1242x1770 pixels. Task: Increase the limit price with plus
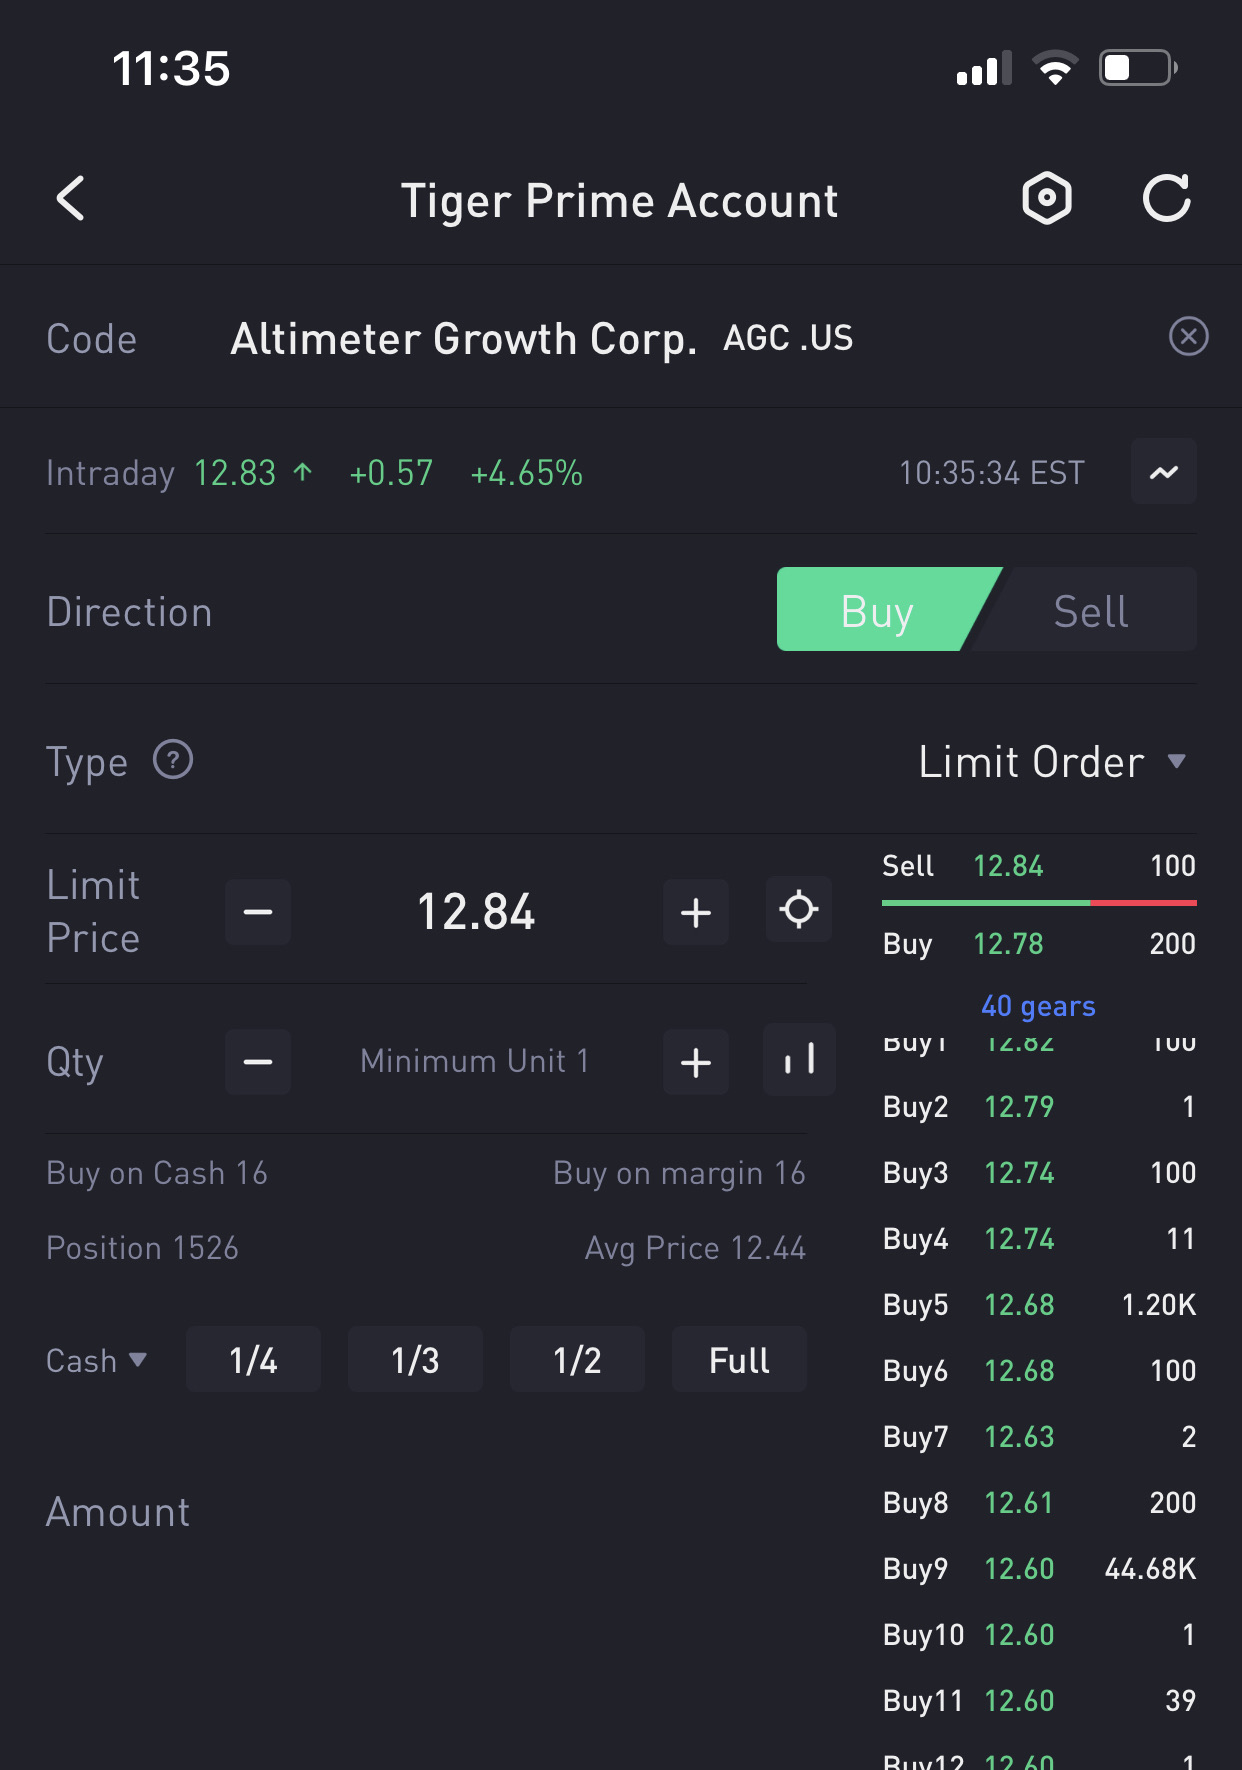(x=696, y=912)
